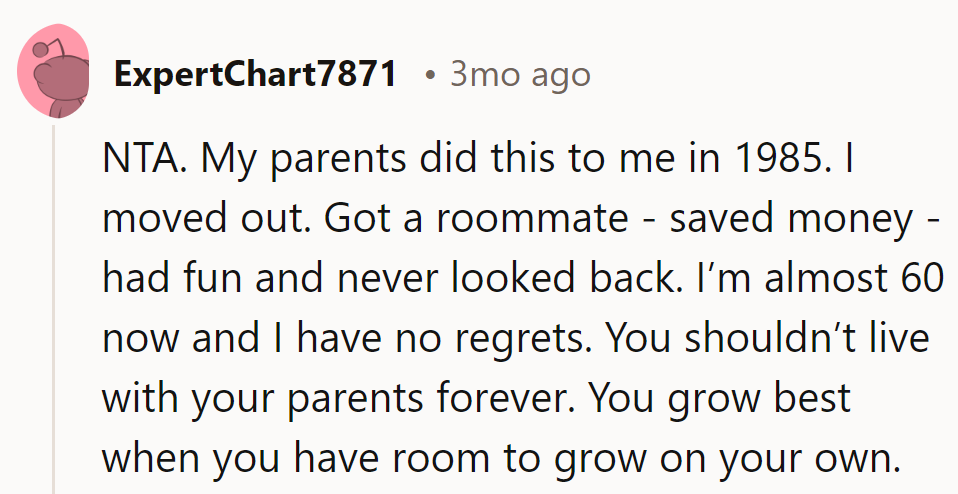Viewport: 958px width, 494px height.
Task: Collapse the comment using the vertical thread line
Action: point(54,300)
